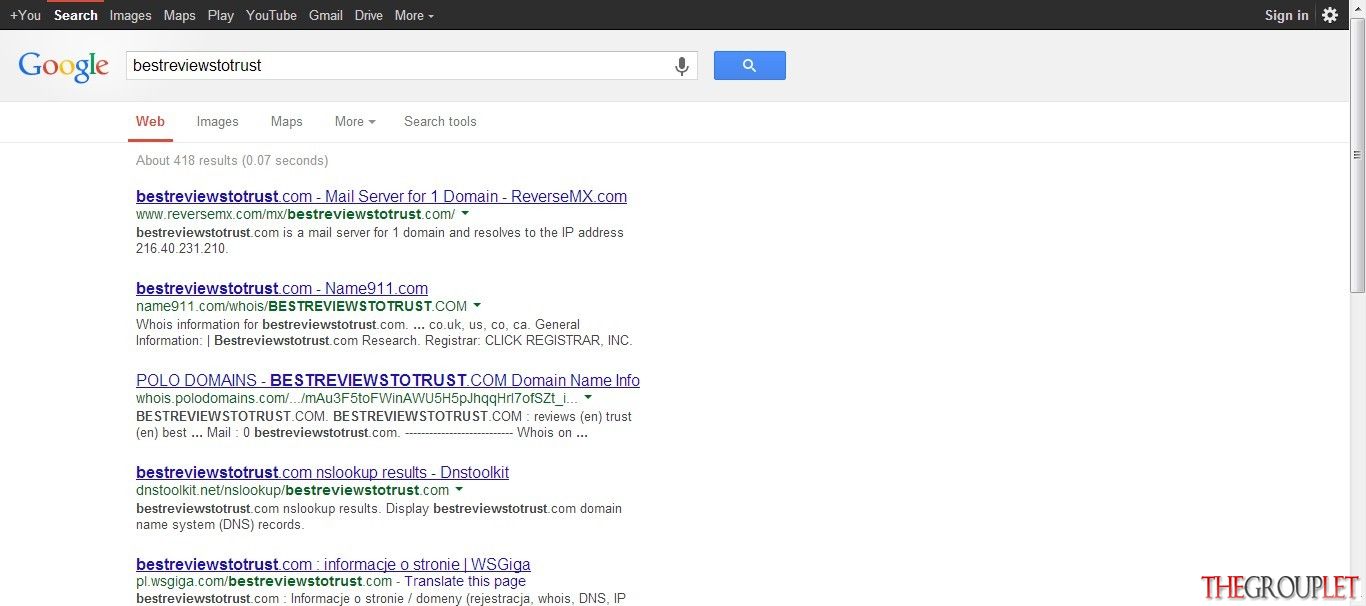
Task: Open dropdown arrow beside dnstoolkit.net URL
Action: pyautogui.click(x=459, y=490)
